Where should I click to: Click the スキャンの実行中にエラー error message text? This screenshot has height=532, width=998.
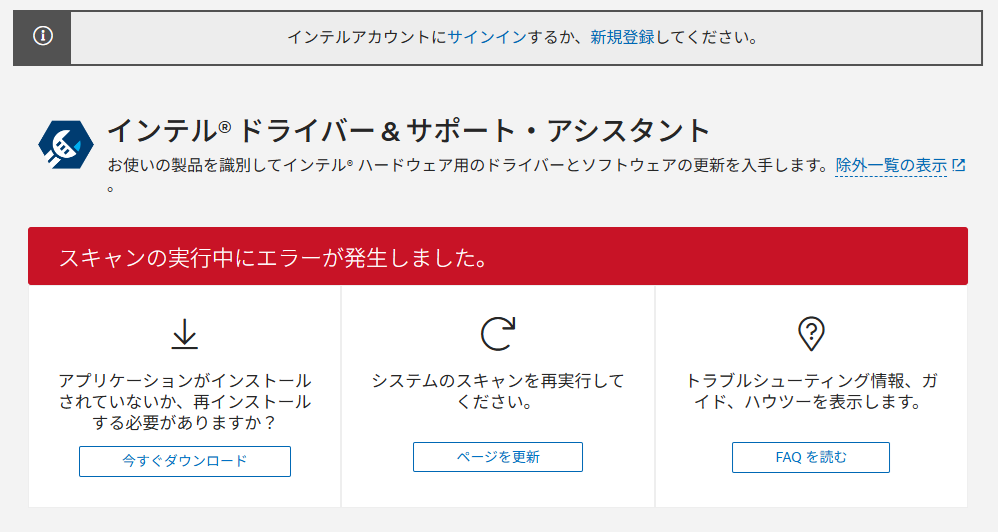pyautogui.click(x=273, y=257)
